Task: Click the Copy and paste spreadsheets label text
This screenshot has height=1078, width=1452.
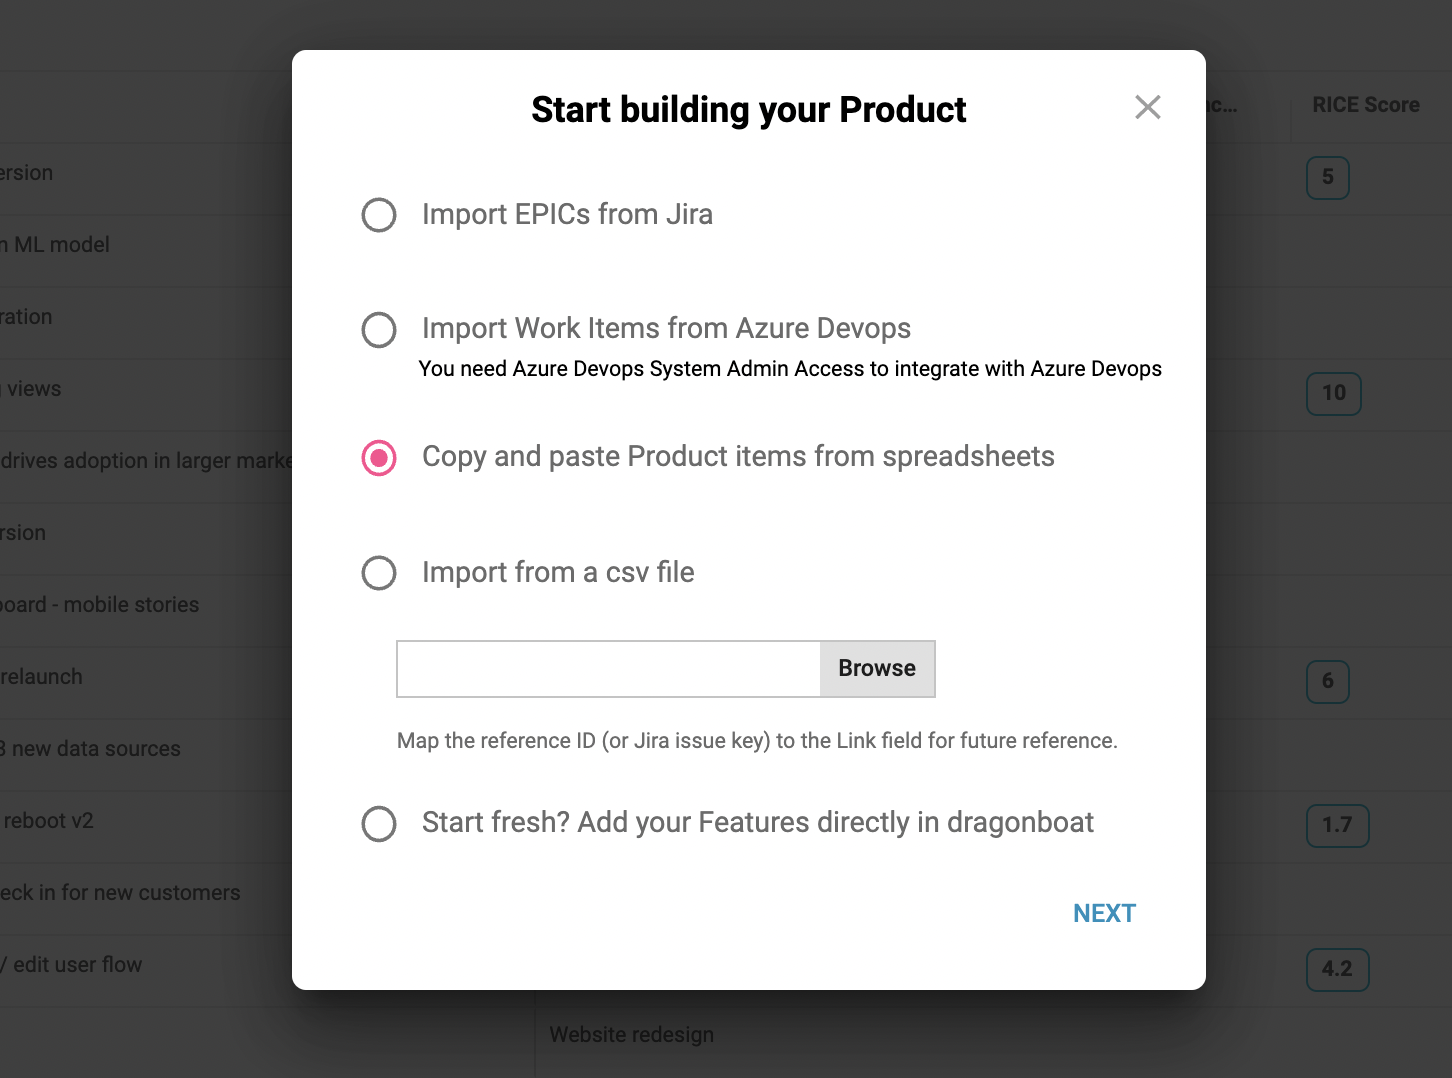Action: (738, 456)
